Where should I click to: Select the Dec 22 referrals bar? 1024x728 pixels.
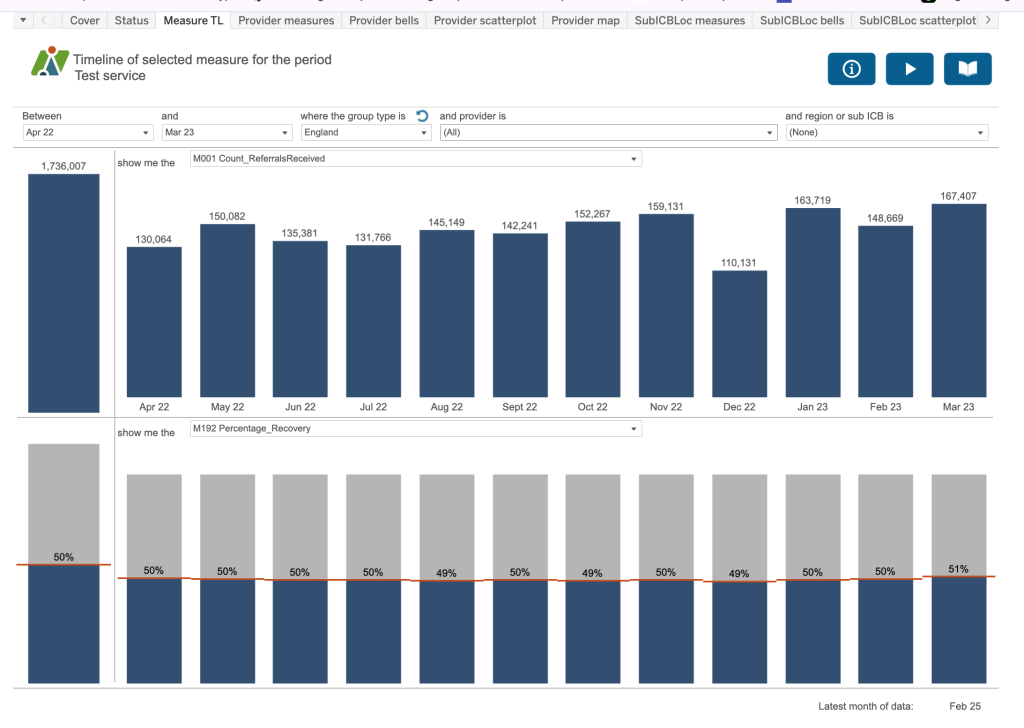pos(739,334)
